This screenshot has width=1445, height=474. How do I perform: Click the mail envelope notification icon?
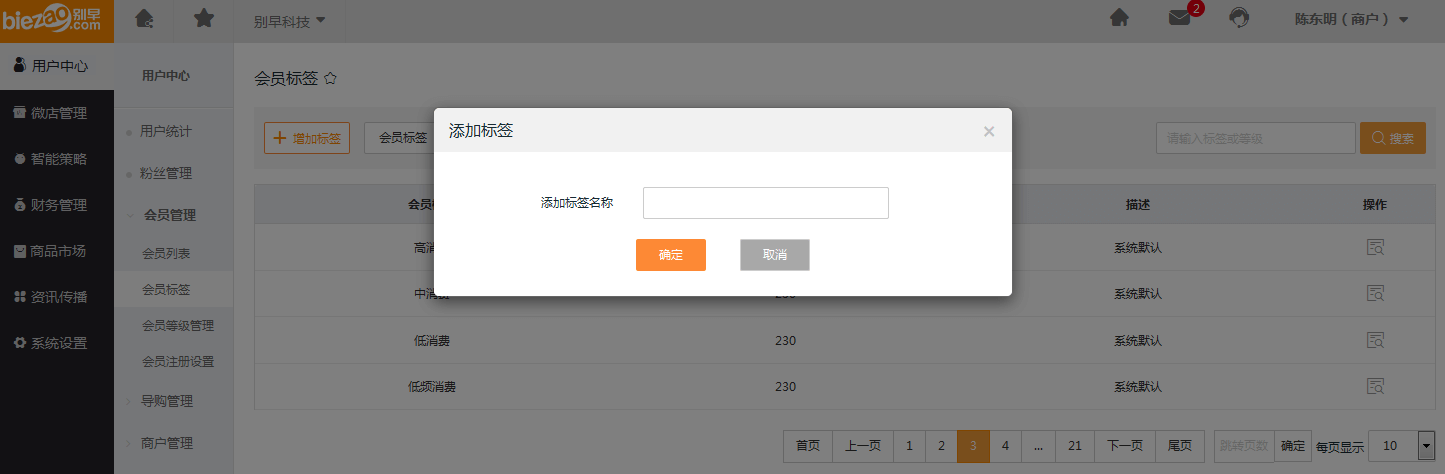click(1180, 18)
